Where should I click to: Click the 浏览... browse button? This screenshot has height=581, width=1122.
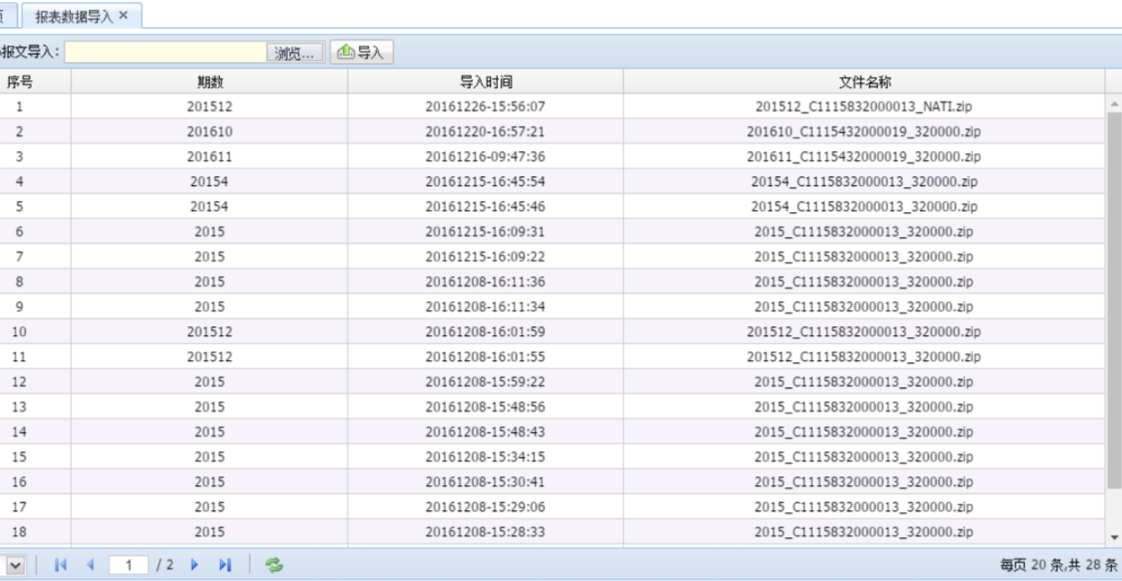[x=294, y=53]
